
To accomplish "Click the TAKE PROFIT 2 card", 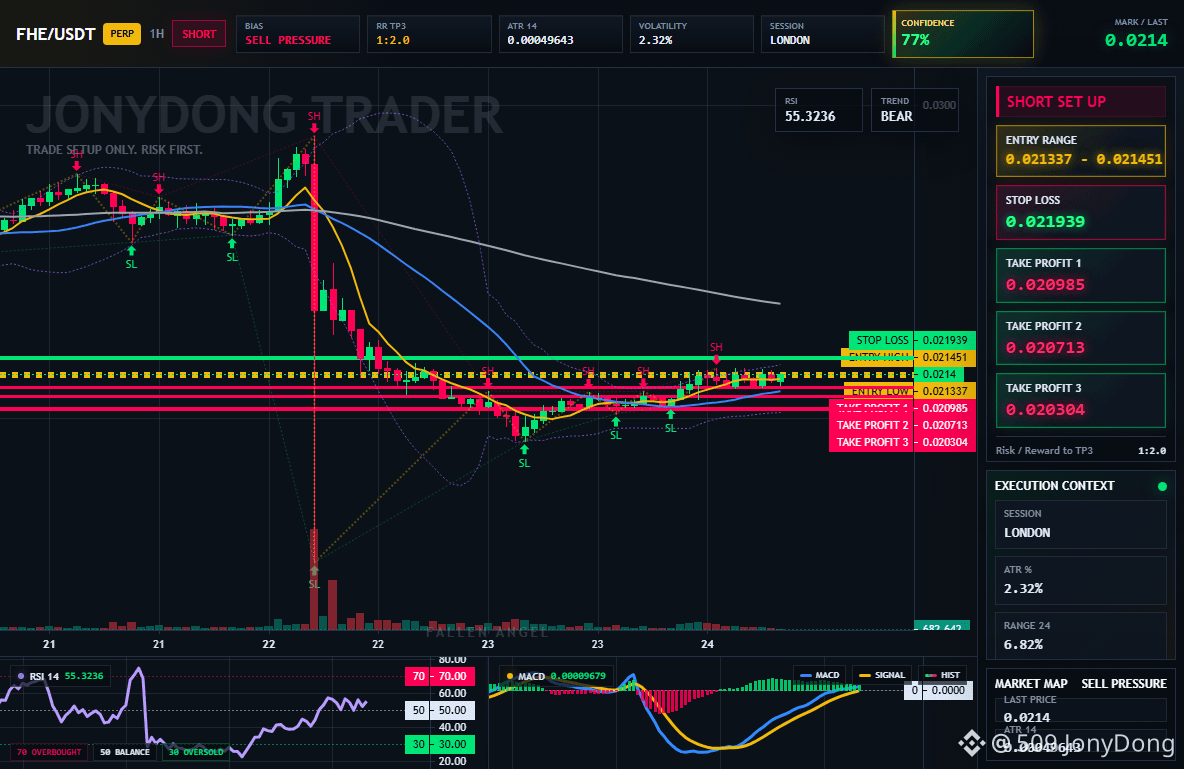I will point(1081,338).
